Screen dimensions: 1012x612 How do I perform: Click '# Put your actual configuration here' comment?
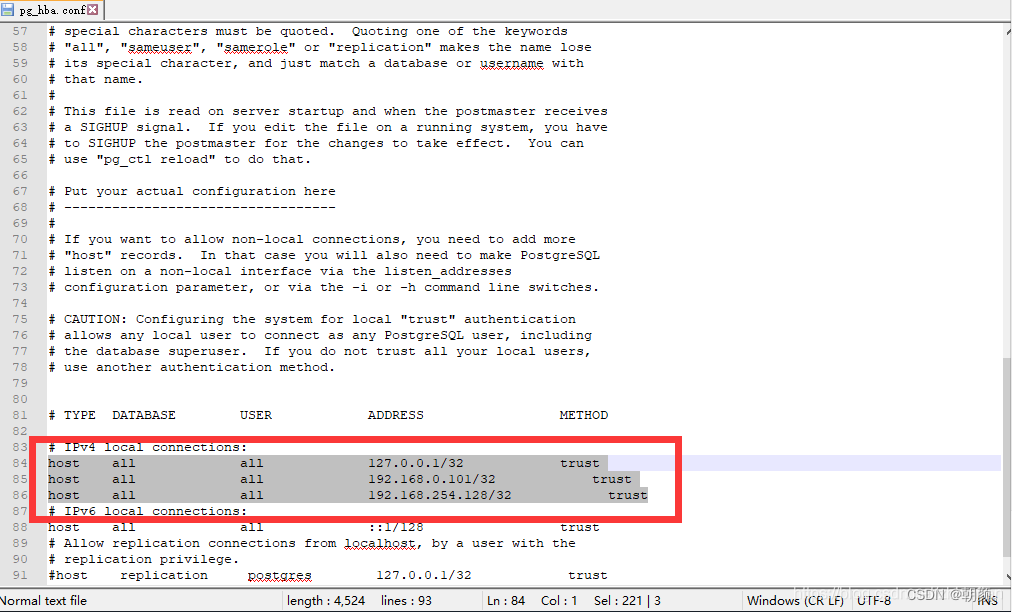click(x=192, y=191)
